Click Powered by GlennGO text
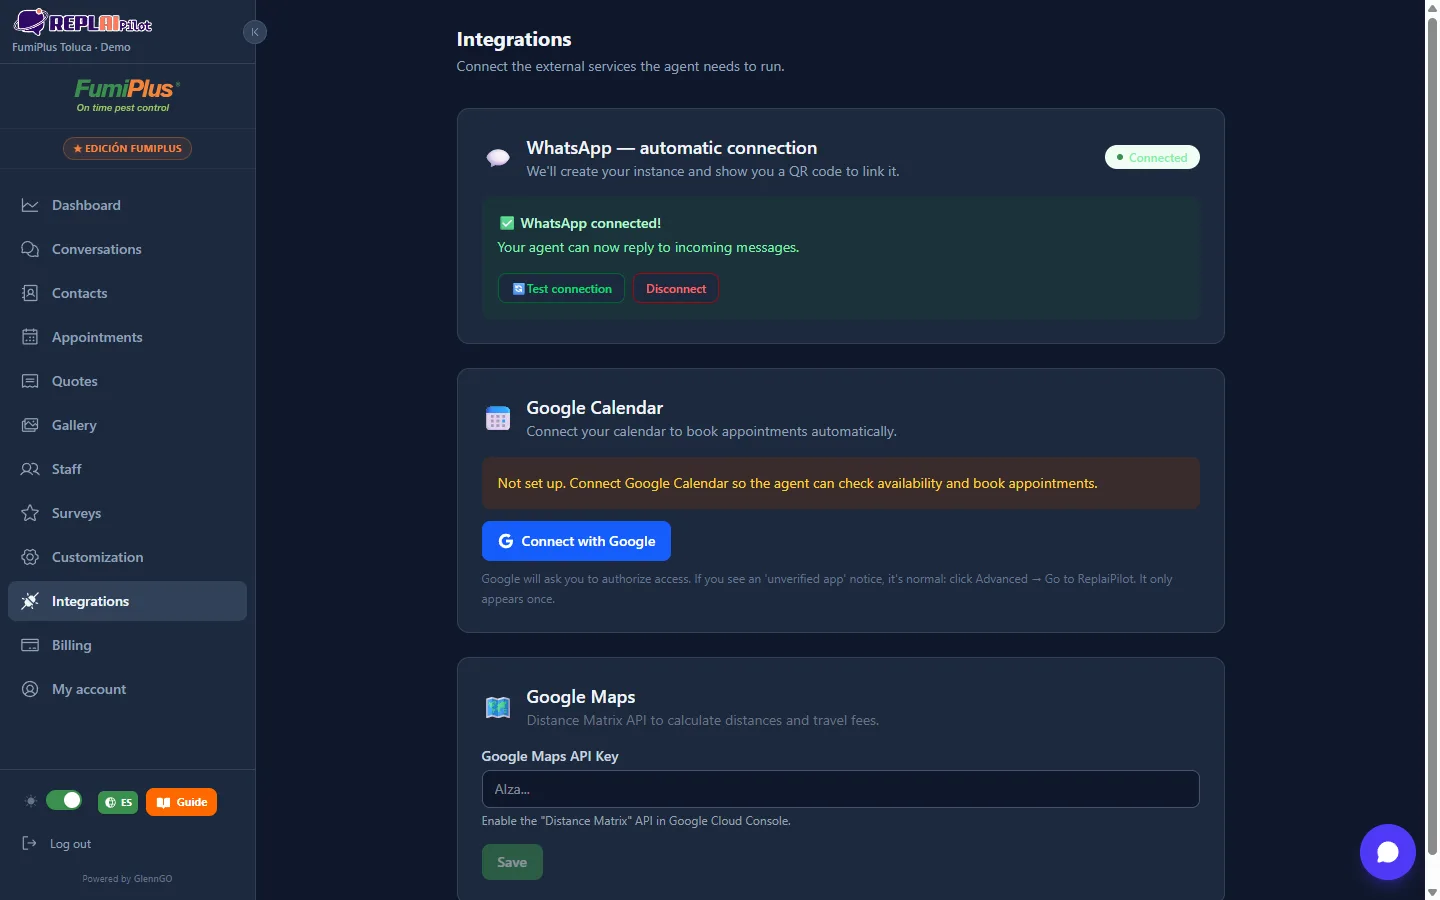The image size is (1440, 900). pos(127,879)
